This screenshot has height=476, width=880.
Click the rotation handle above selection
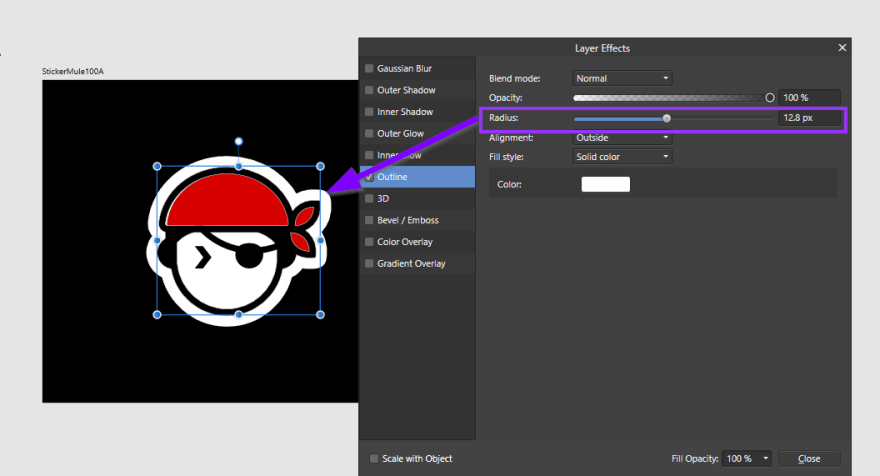point(238,142)
